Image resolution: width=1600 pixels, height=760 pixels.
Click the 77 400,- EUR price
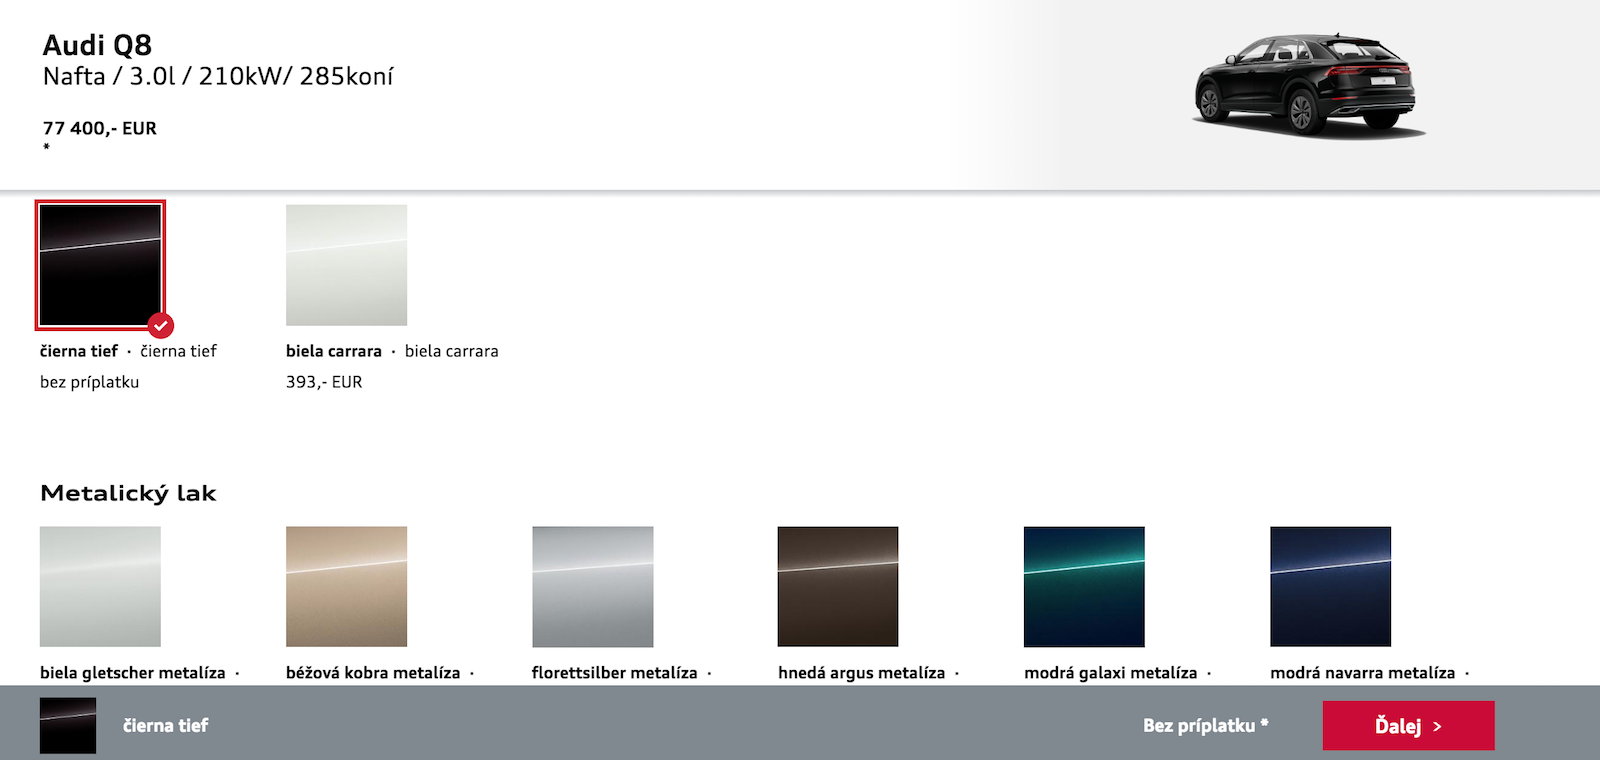pyautogui.click(x=100, y=128)
